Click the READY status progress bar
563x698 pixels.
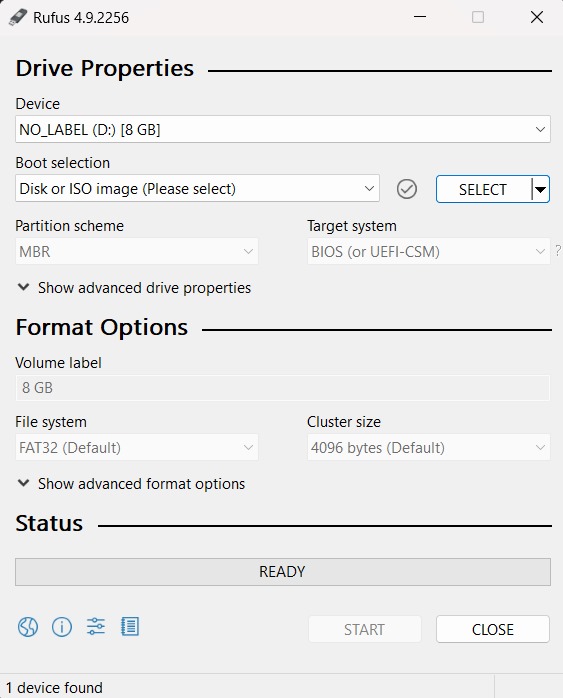tap(283, 572)
